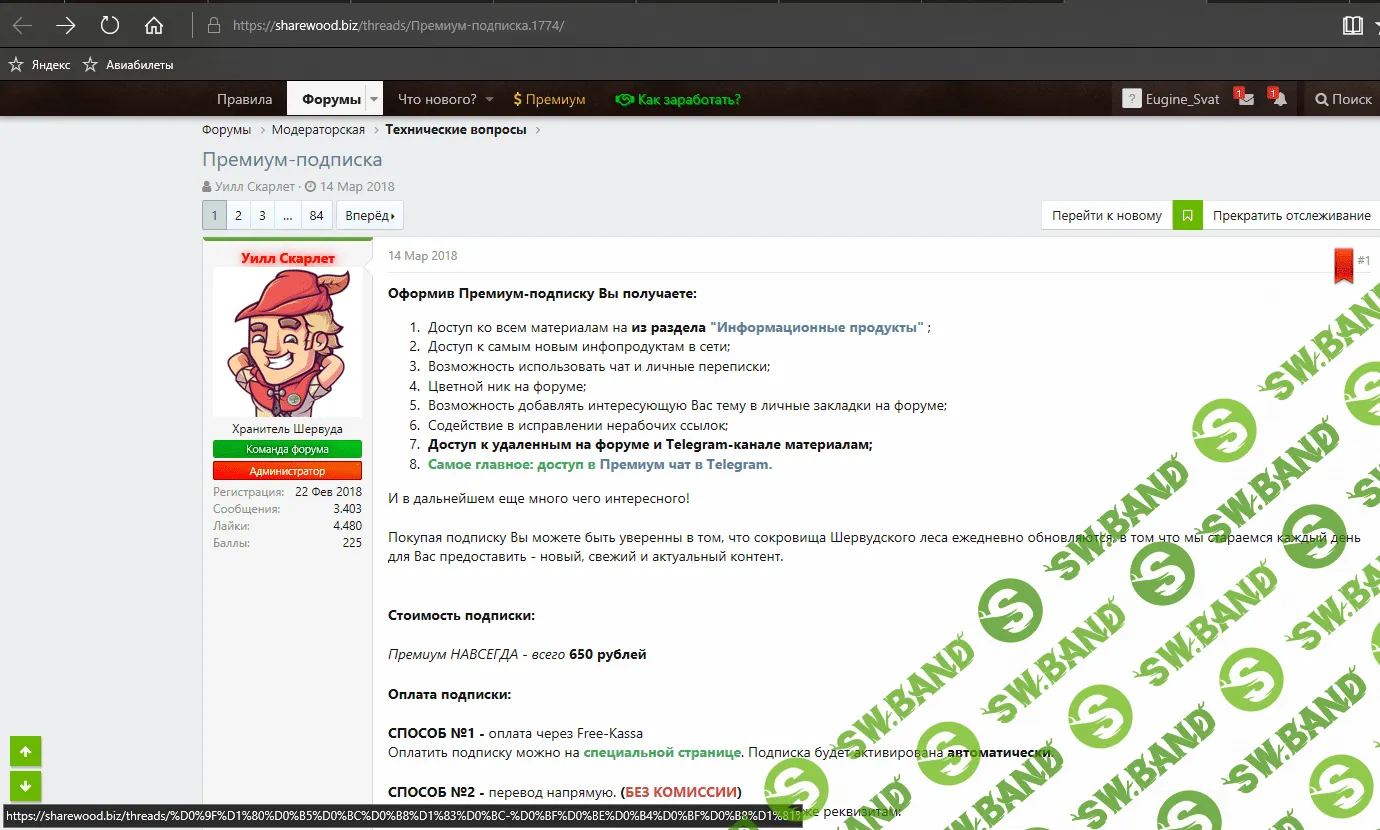Expand the Форумы tab dropdown arrow
Image resolution: width=1380 pixels, height=830 pixels.
click(374, 99)
